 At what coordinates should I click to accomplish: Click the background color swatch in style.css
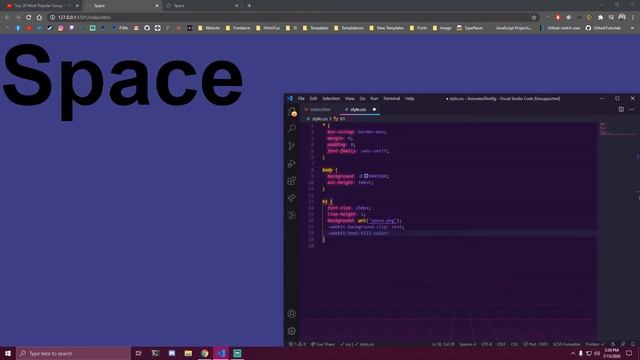tap(366, 176)
